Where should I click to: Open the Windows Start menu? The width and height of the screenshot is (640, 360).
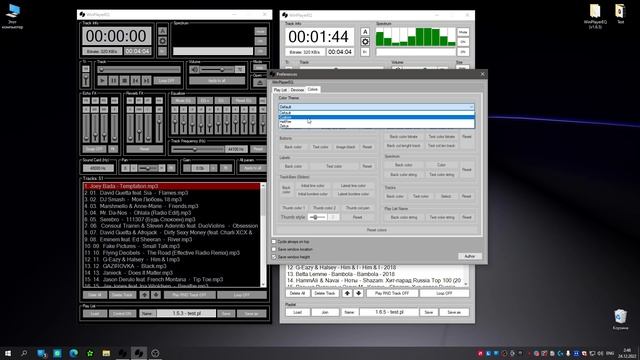click(x=8, y=353)
